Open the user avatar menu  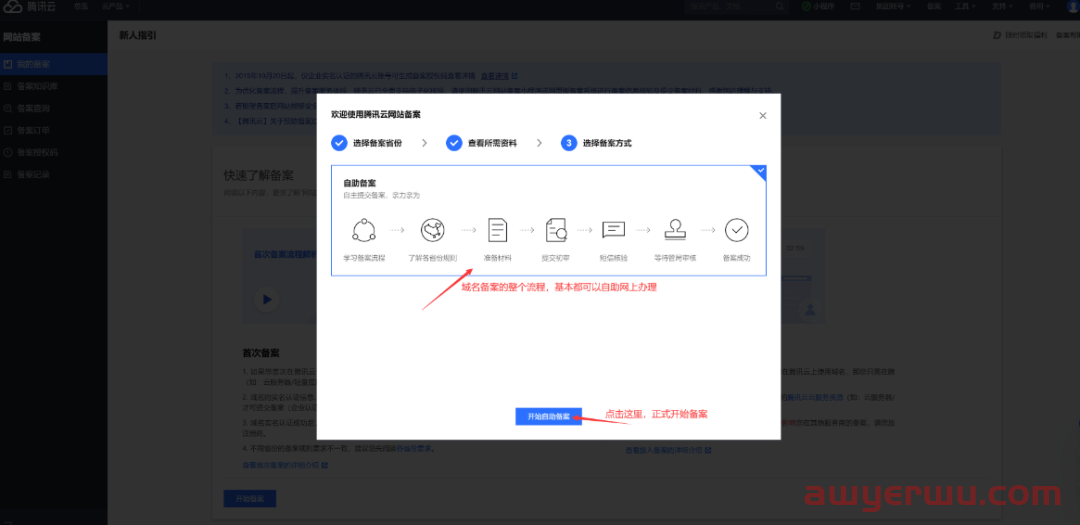click(x=1073, y=6)
